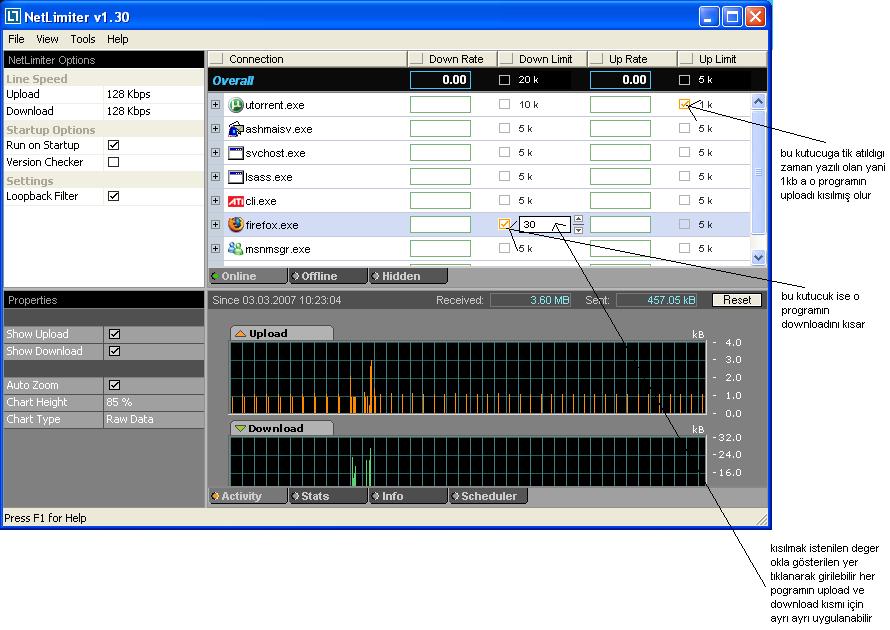Open the View menu
Viewport: 890px width, 630px height.
47,39
